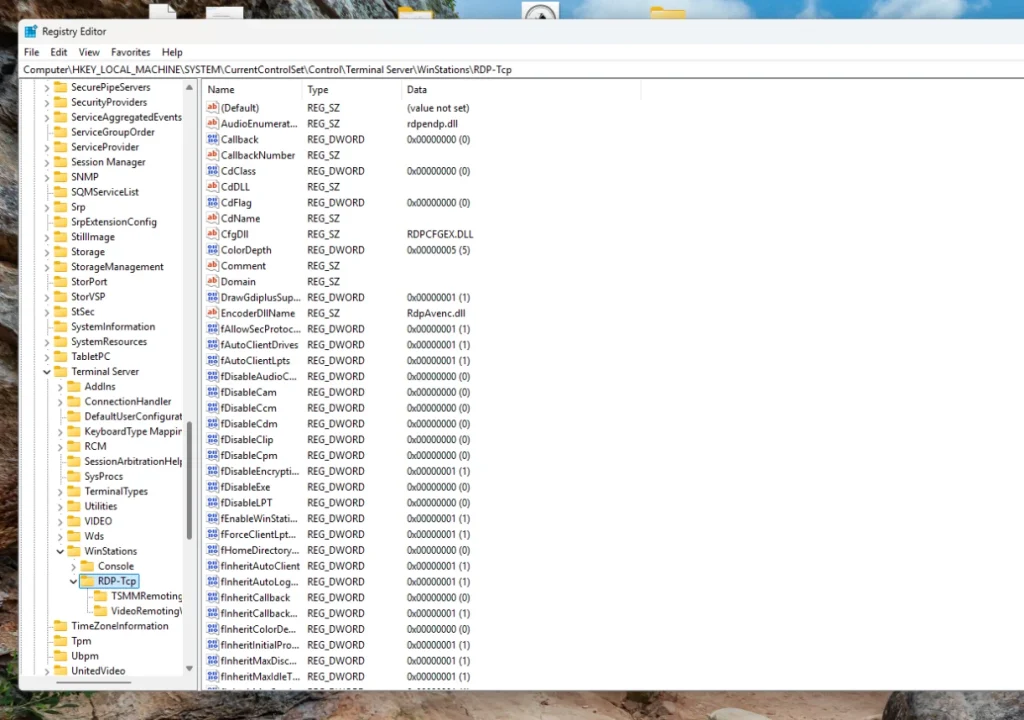
Task: Expand the SecurityProviders key node
Action: (x=47, y=103)
